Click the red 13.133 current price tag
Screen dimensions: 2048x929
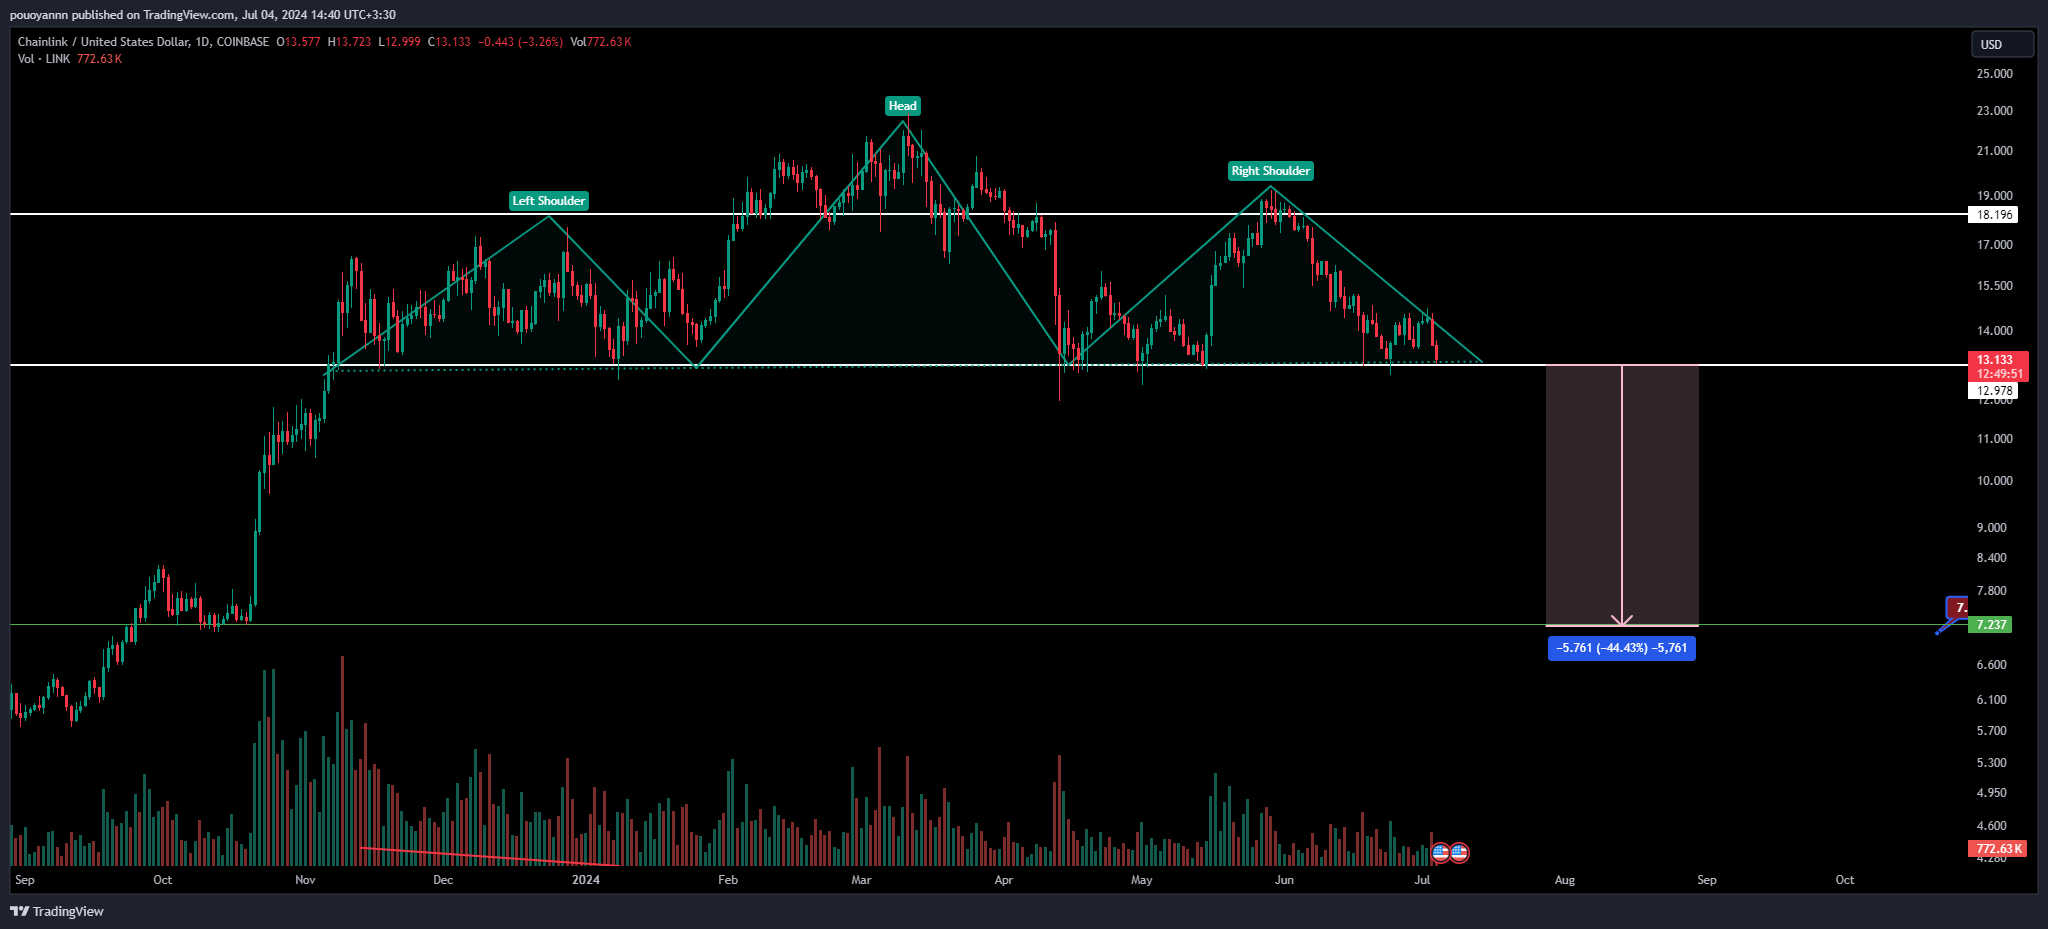click(1998, 366)
